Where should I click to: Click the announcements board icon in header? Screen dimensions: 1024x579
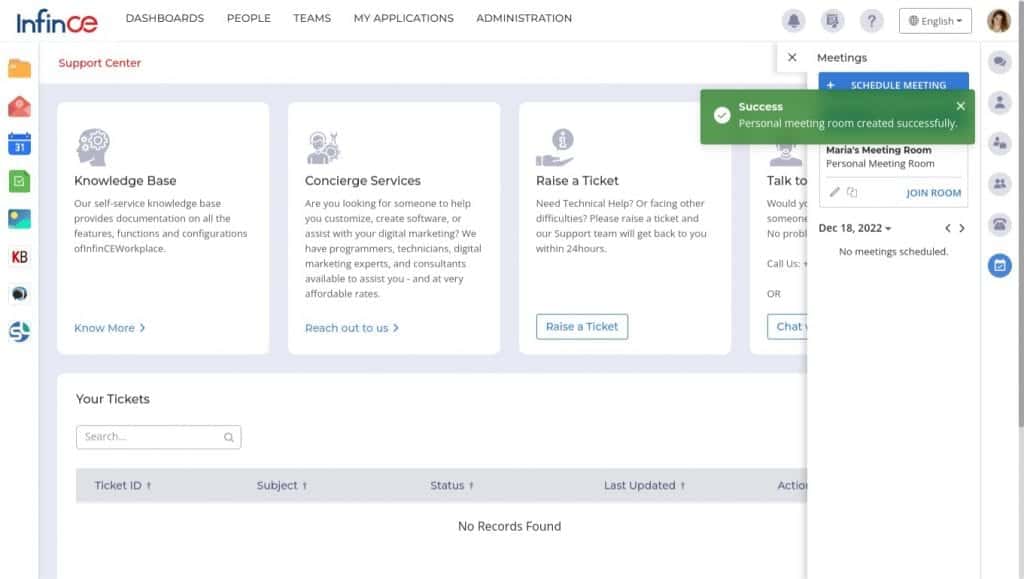tap(832, 21)
